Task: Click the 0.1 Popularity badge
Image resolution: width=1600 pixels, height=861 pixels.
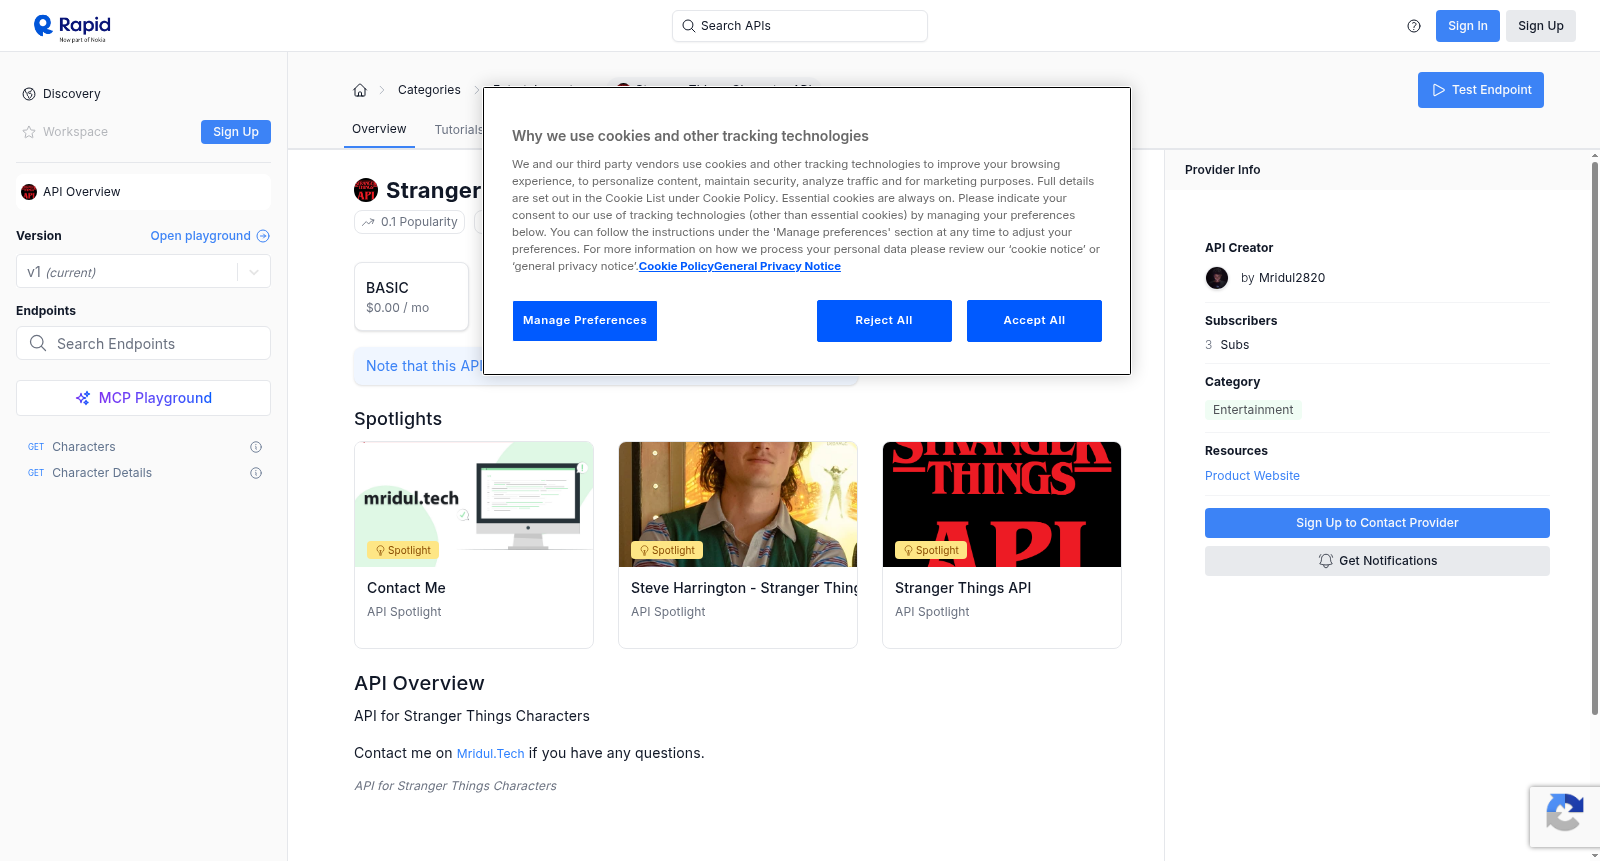Action: [410, 222]
